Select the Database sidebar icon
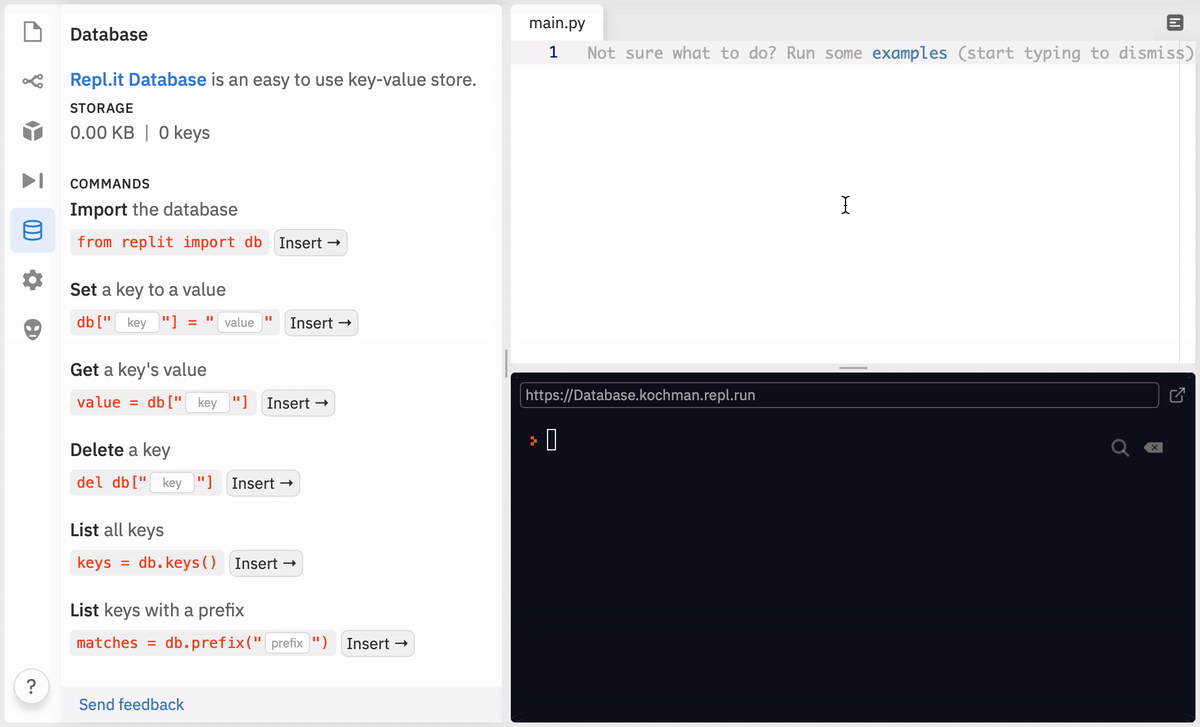Screen dimensions: 1200x727 33,230
